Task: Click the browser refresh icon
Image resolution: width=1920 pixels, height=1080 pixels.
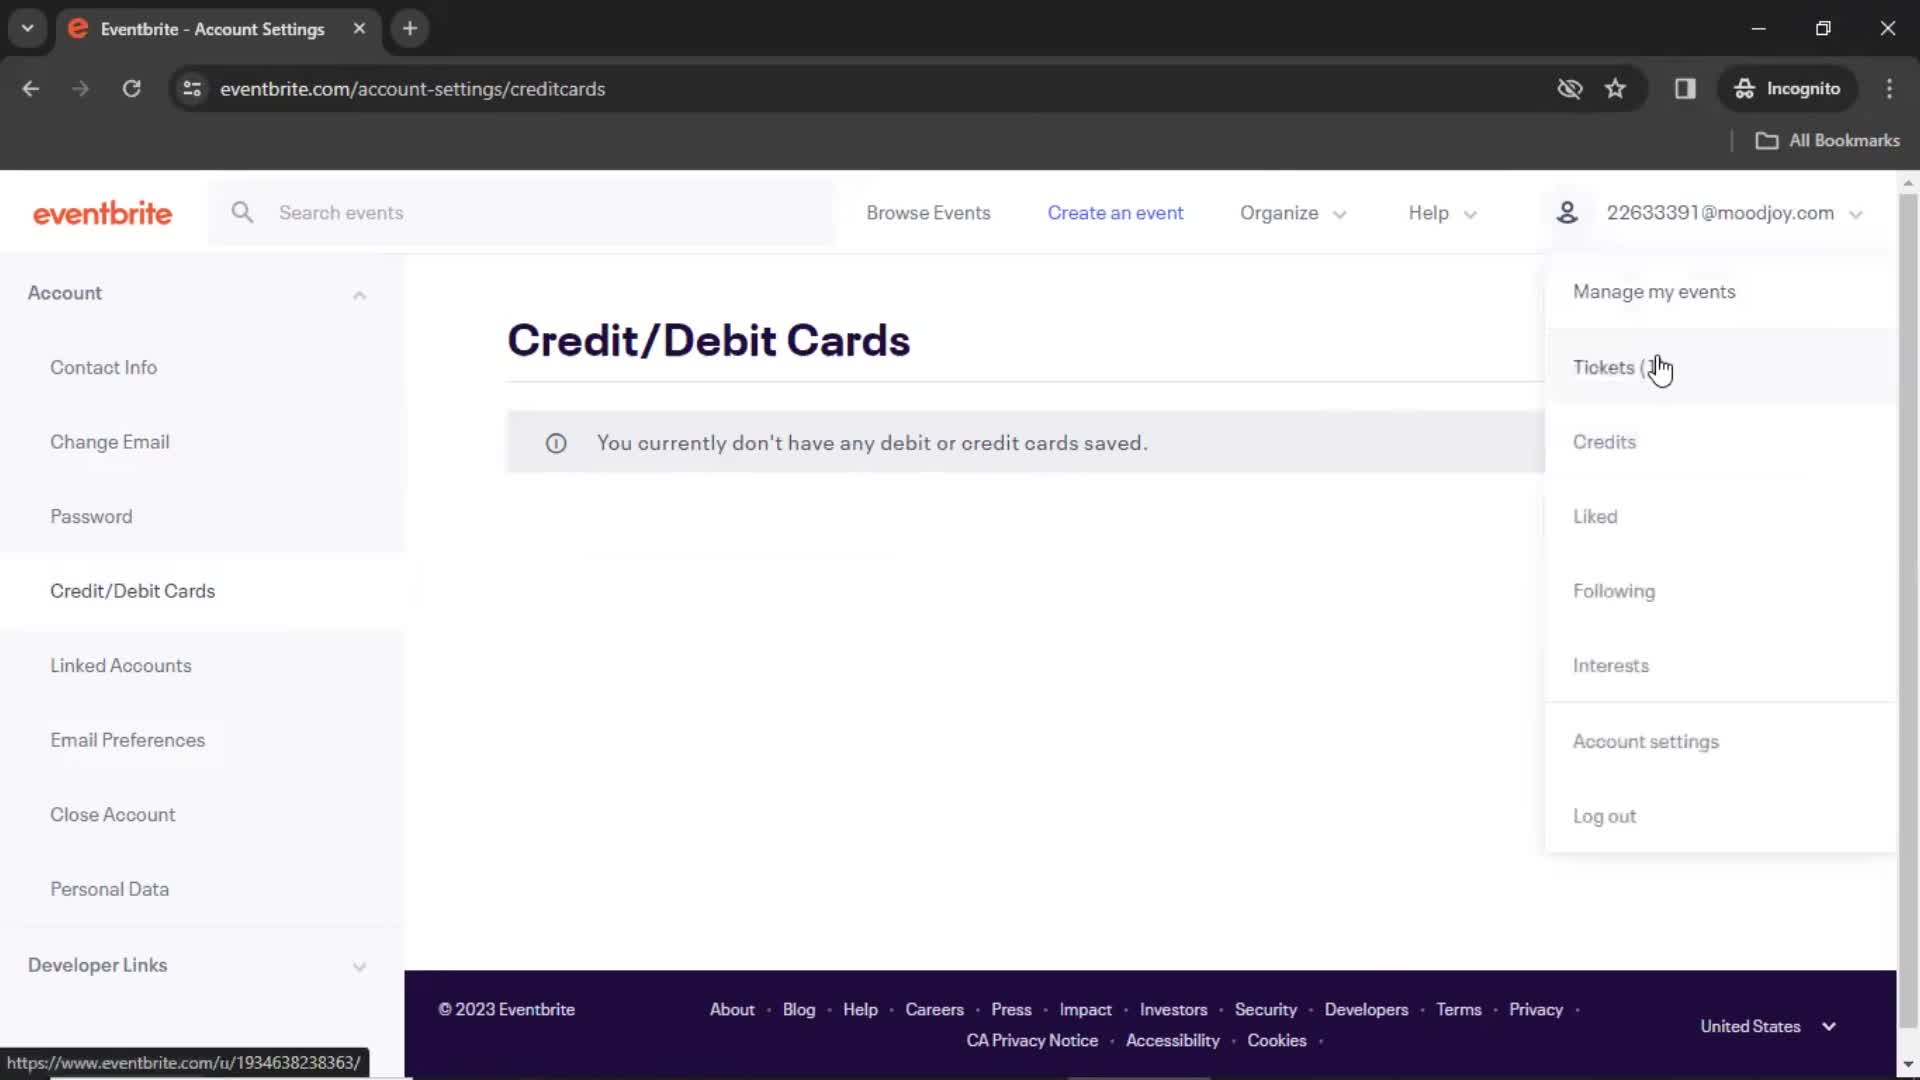Action: pyautogui.click(x=131, y=88)
